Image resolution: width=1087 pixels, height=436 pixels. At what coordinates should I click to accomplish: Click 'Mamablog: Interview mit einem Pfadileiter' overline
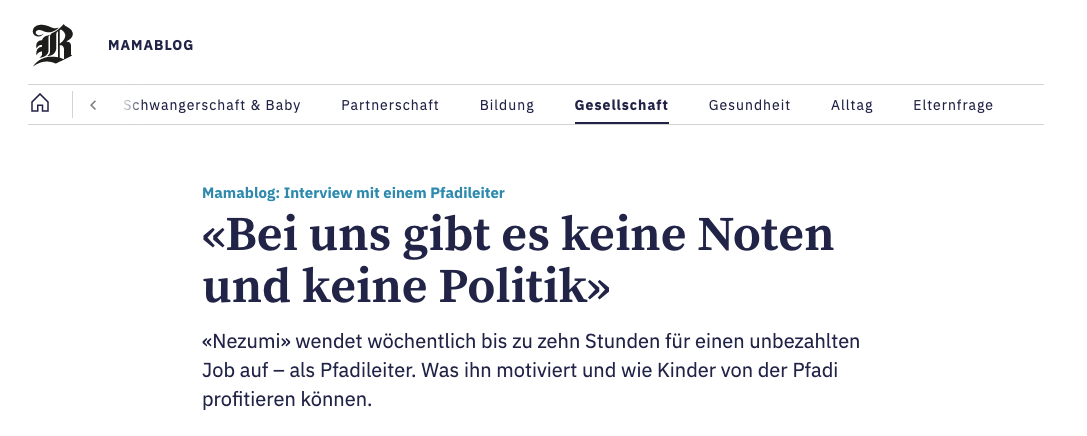pos(354,193)
